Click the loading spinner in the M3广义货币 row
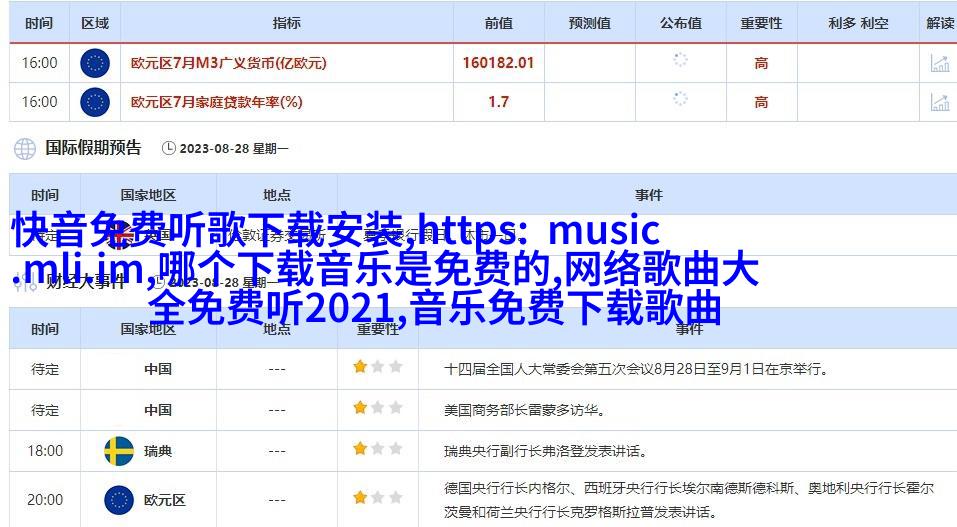The height and width of the screenshot is (527, 957). (x=680, y=60)
